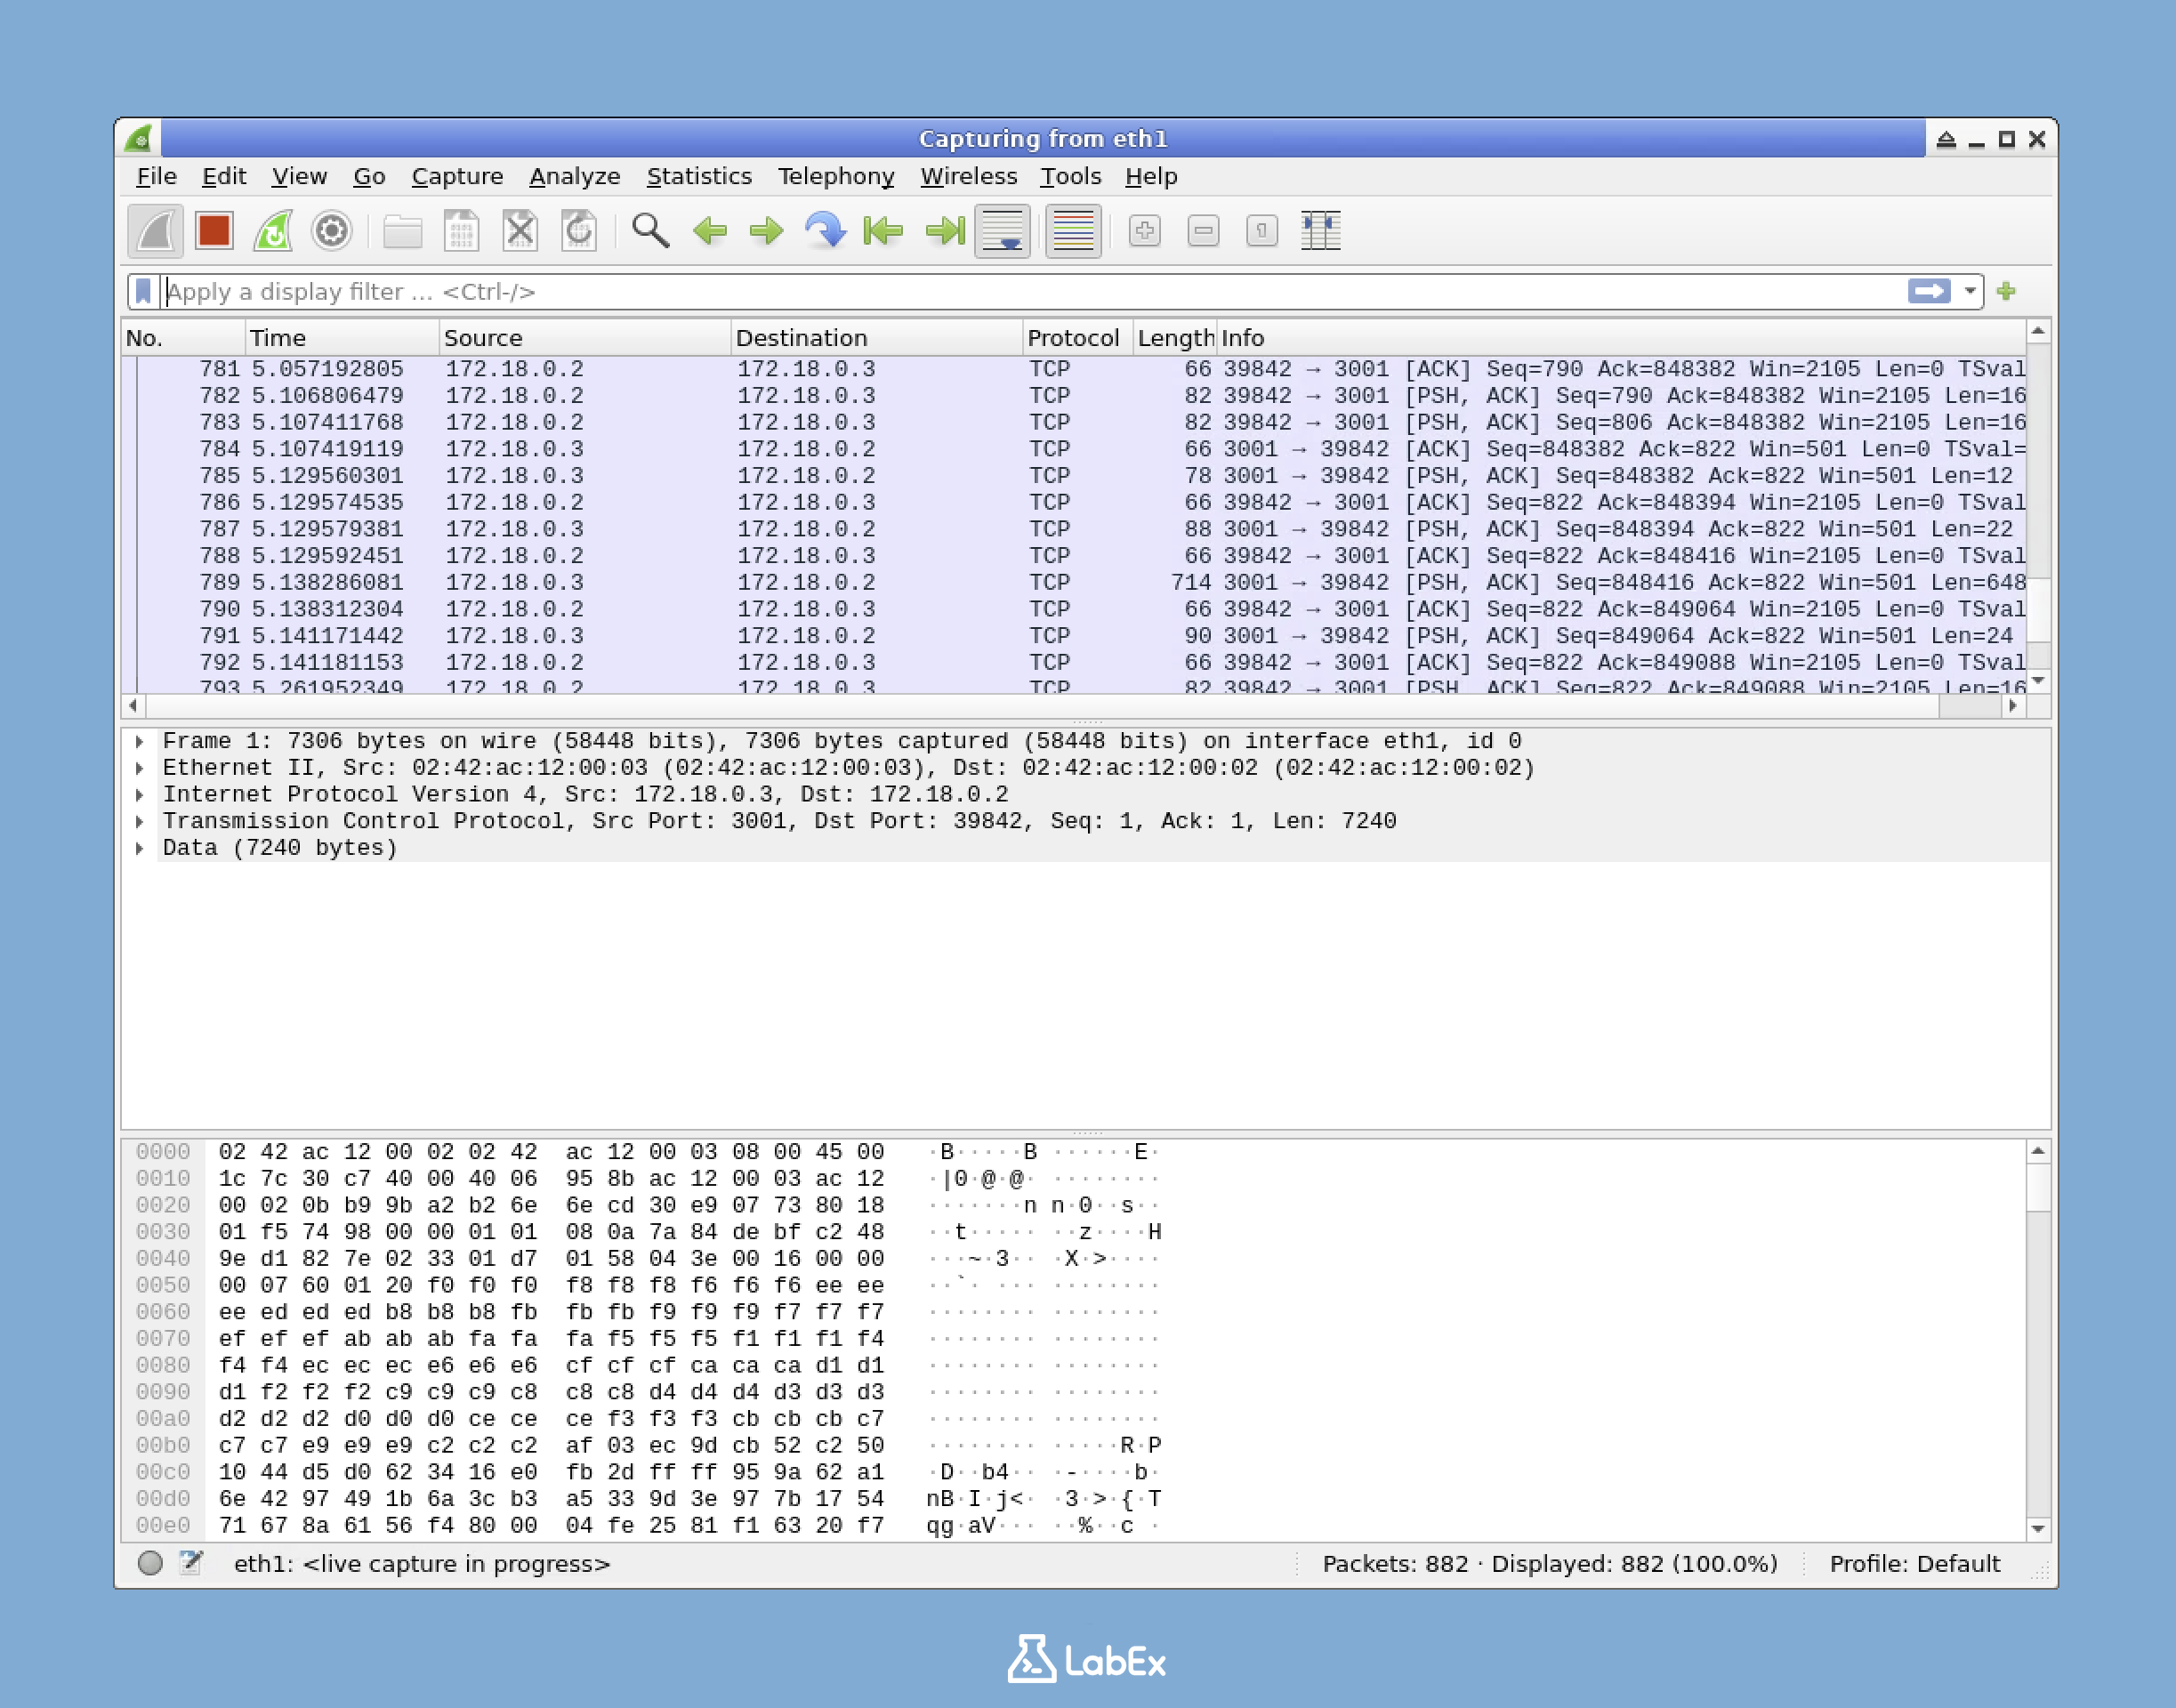The image size is (2176, 1708).
Task: Stop the live capture
Action: [x=213, y=230]
